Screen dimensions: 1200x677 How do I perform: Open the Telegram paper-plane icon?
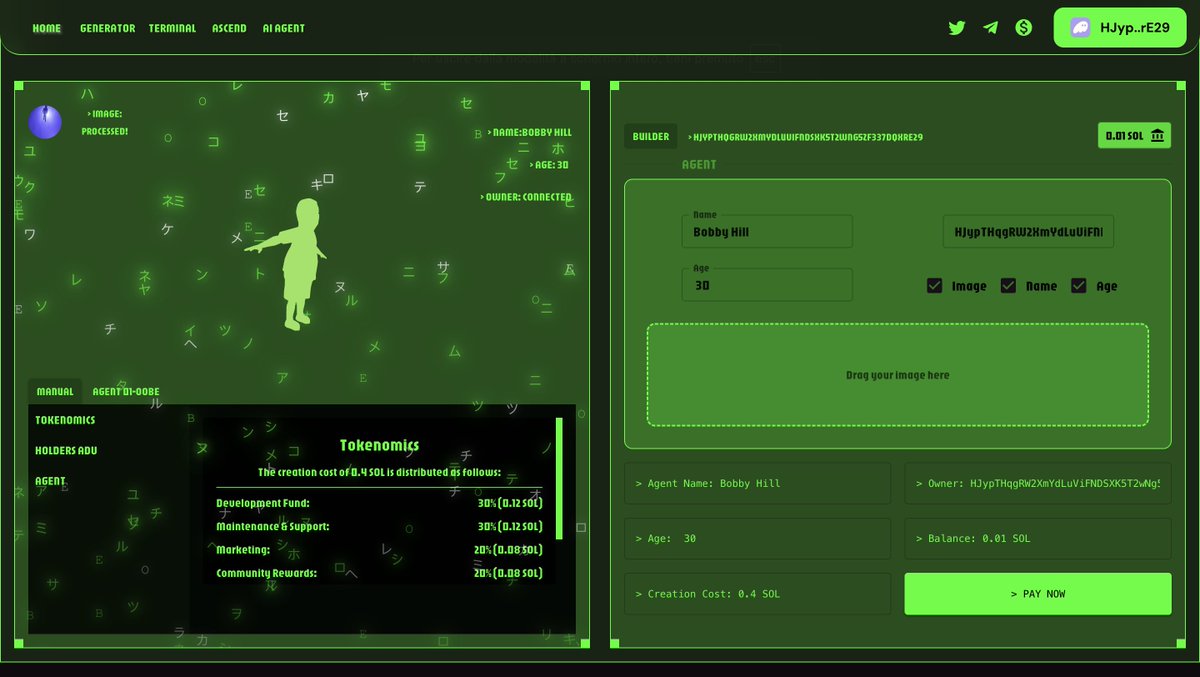(x=990, y=28)
